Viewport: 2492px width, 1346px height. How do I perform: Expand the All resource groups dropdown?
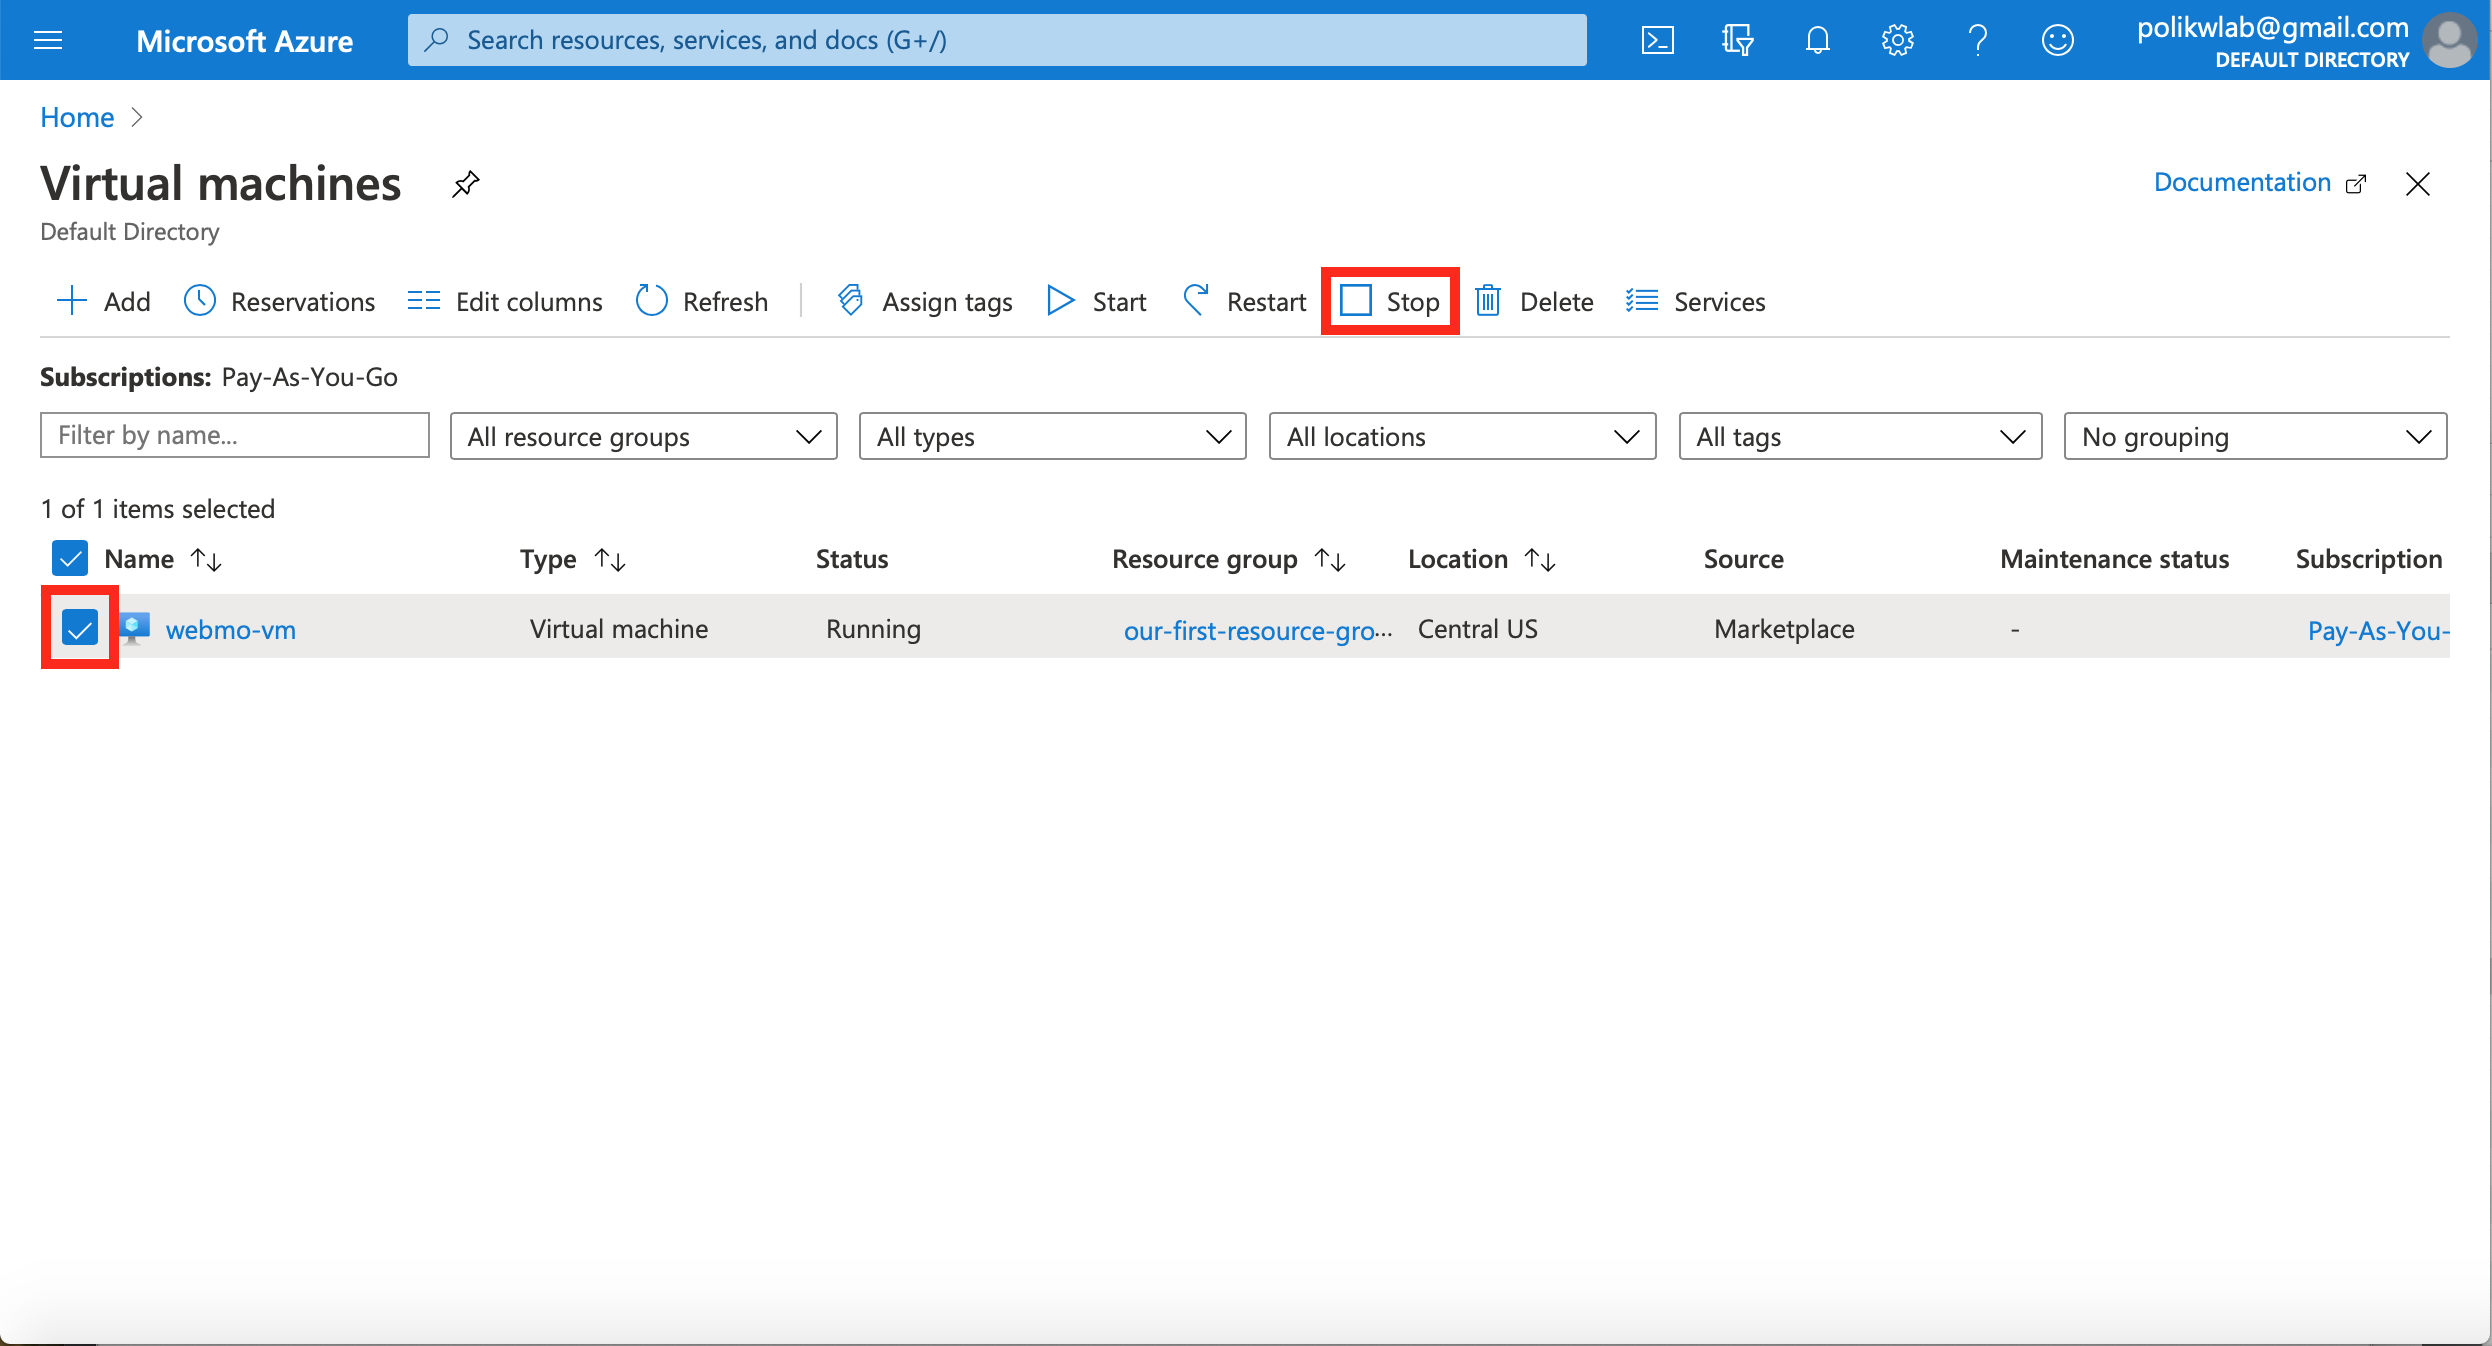click(643, 436)
